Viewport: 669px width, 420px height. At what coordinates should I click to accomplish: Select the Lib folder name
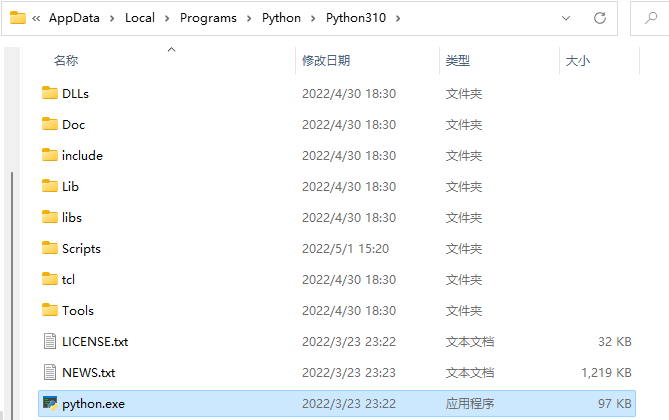coord(70,187)
